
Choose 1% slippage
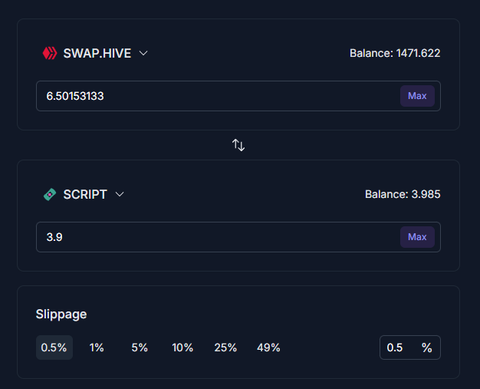[x=97, y=347]
